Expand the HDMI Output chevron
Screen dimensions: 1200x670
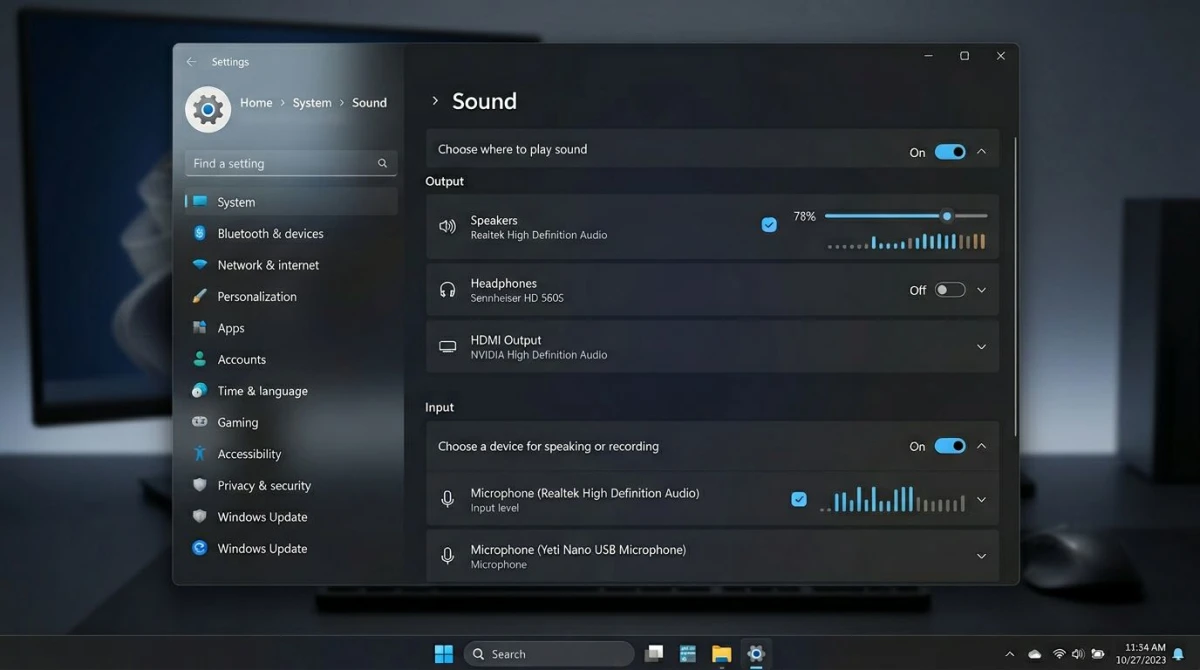981,347
